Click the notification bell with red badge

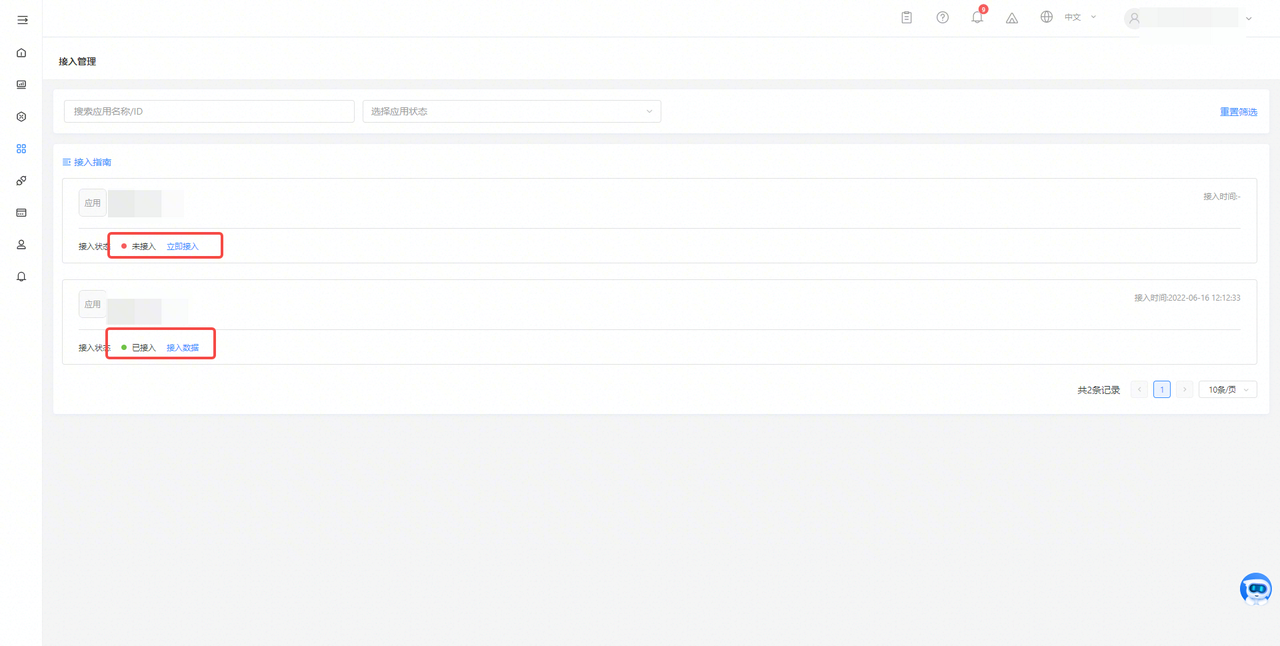pos(977,18)
